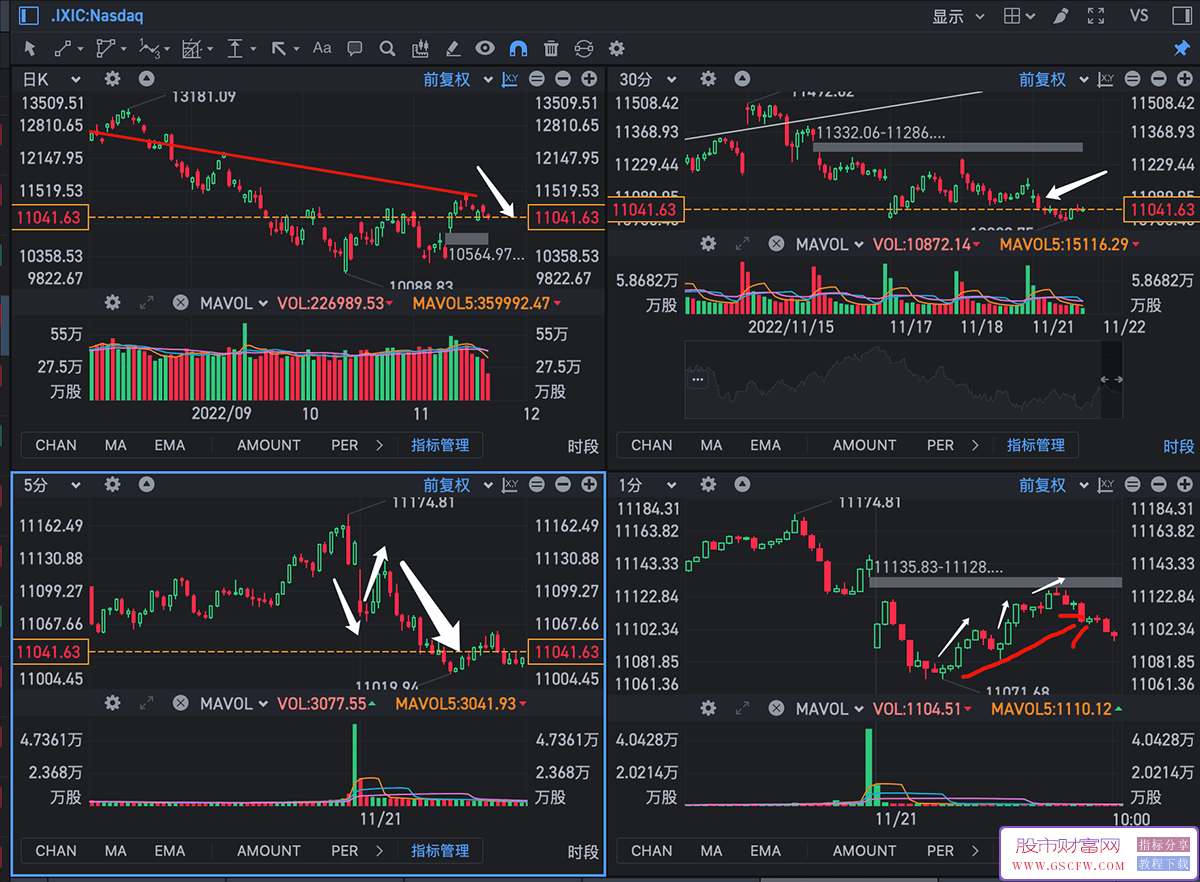Toggle XY axis mode in 1分 chart
Screen dimensions: 1200x882
[1106, 485]
